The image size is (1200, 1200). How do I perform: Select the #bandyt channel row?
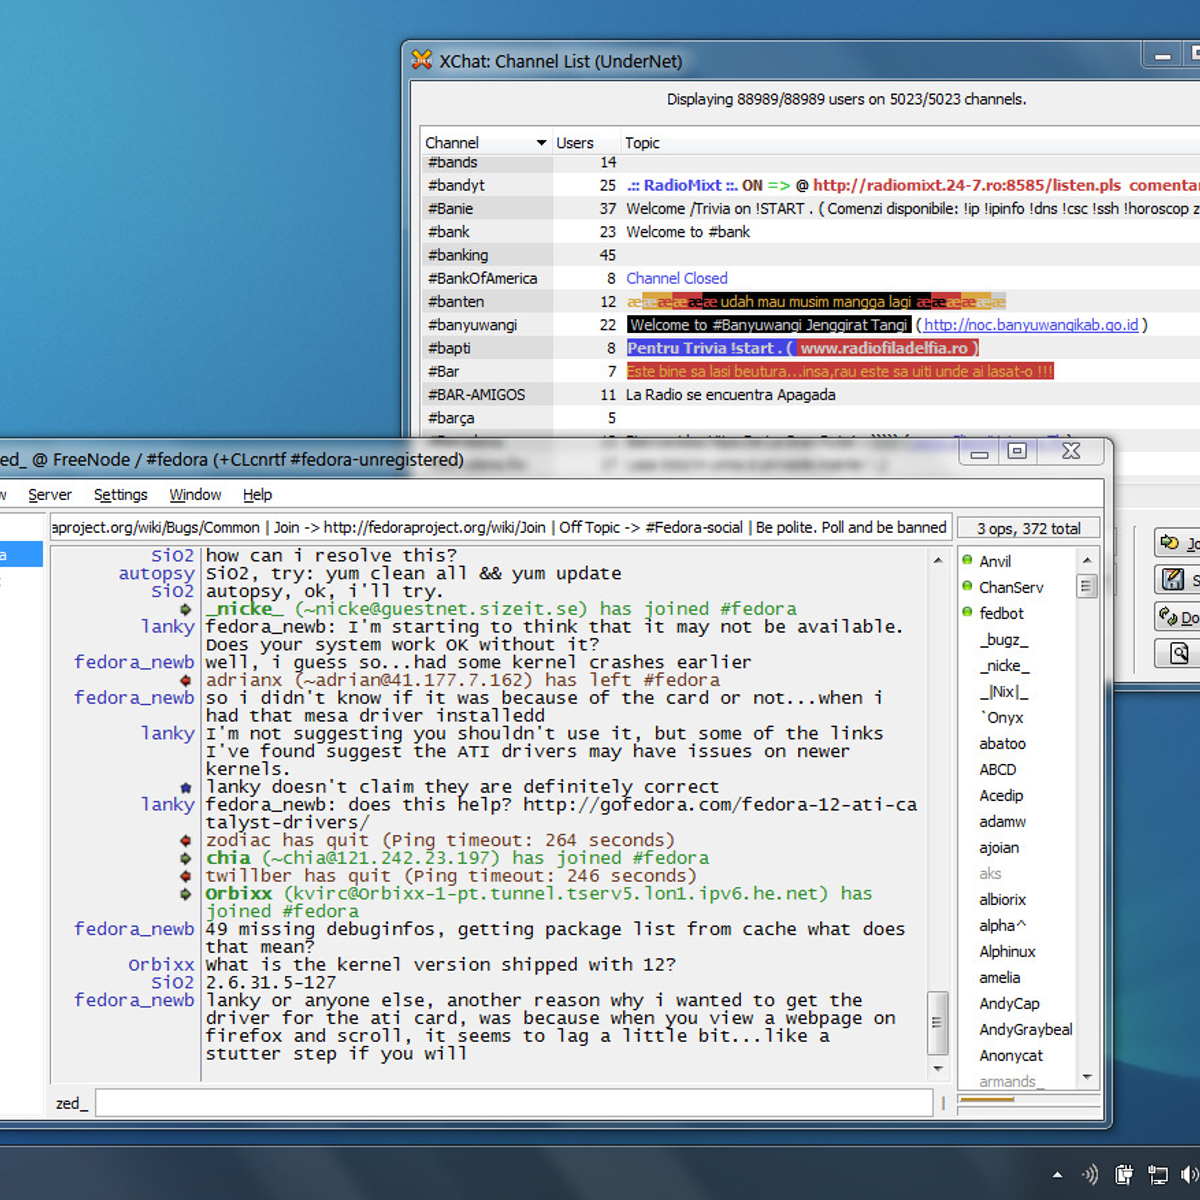[x=810, y=185]
